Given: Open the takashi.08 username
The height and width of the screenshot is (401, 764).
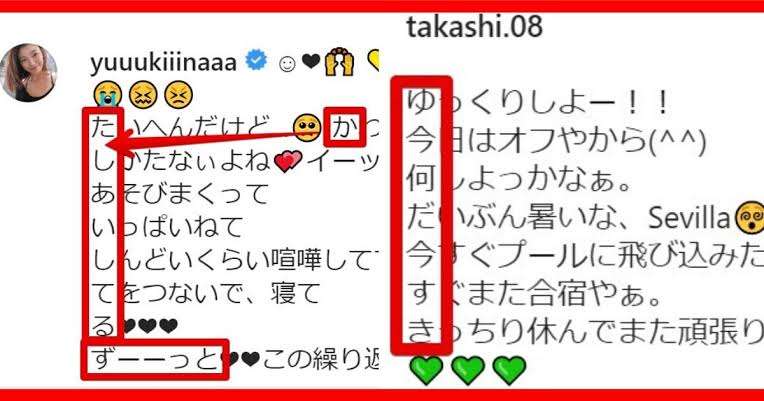Looking at the screenshot, I should tap(474, 27).
